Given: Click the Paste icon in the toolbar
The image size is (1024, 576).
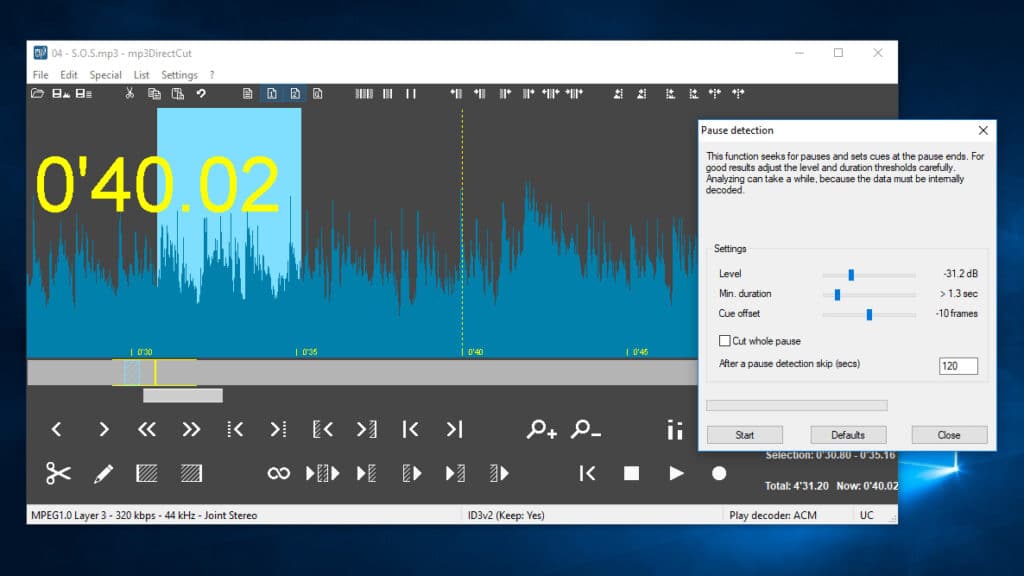Looking at the screenshot, I should [x=180, y=93].
